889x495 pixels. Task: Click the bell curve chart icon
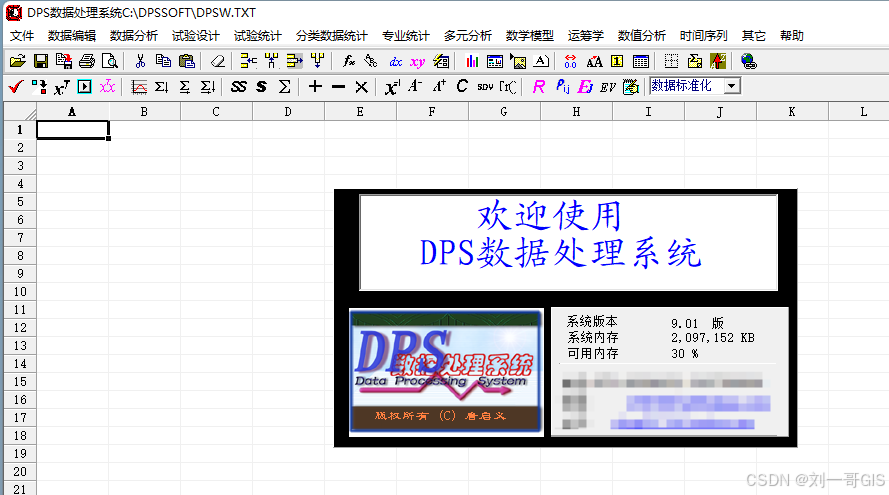click(138, 87)
